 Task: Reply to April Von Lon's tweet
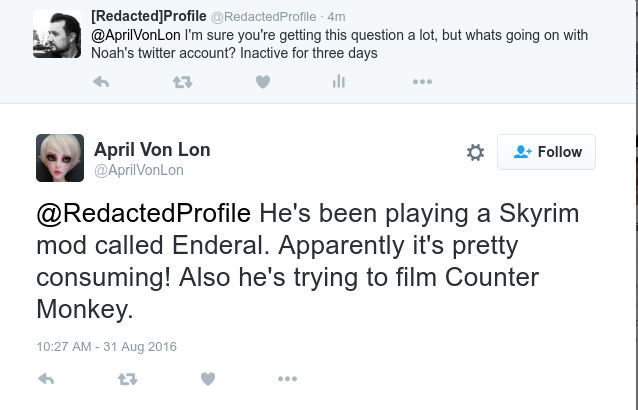pyautogui.click(x=45, y=378)
